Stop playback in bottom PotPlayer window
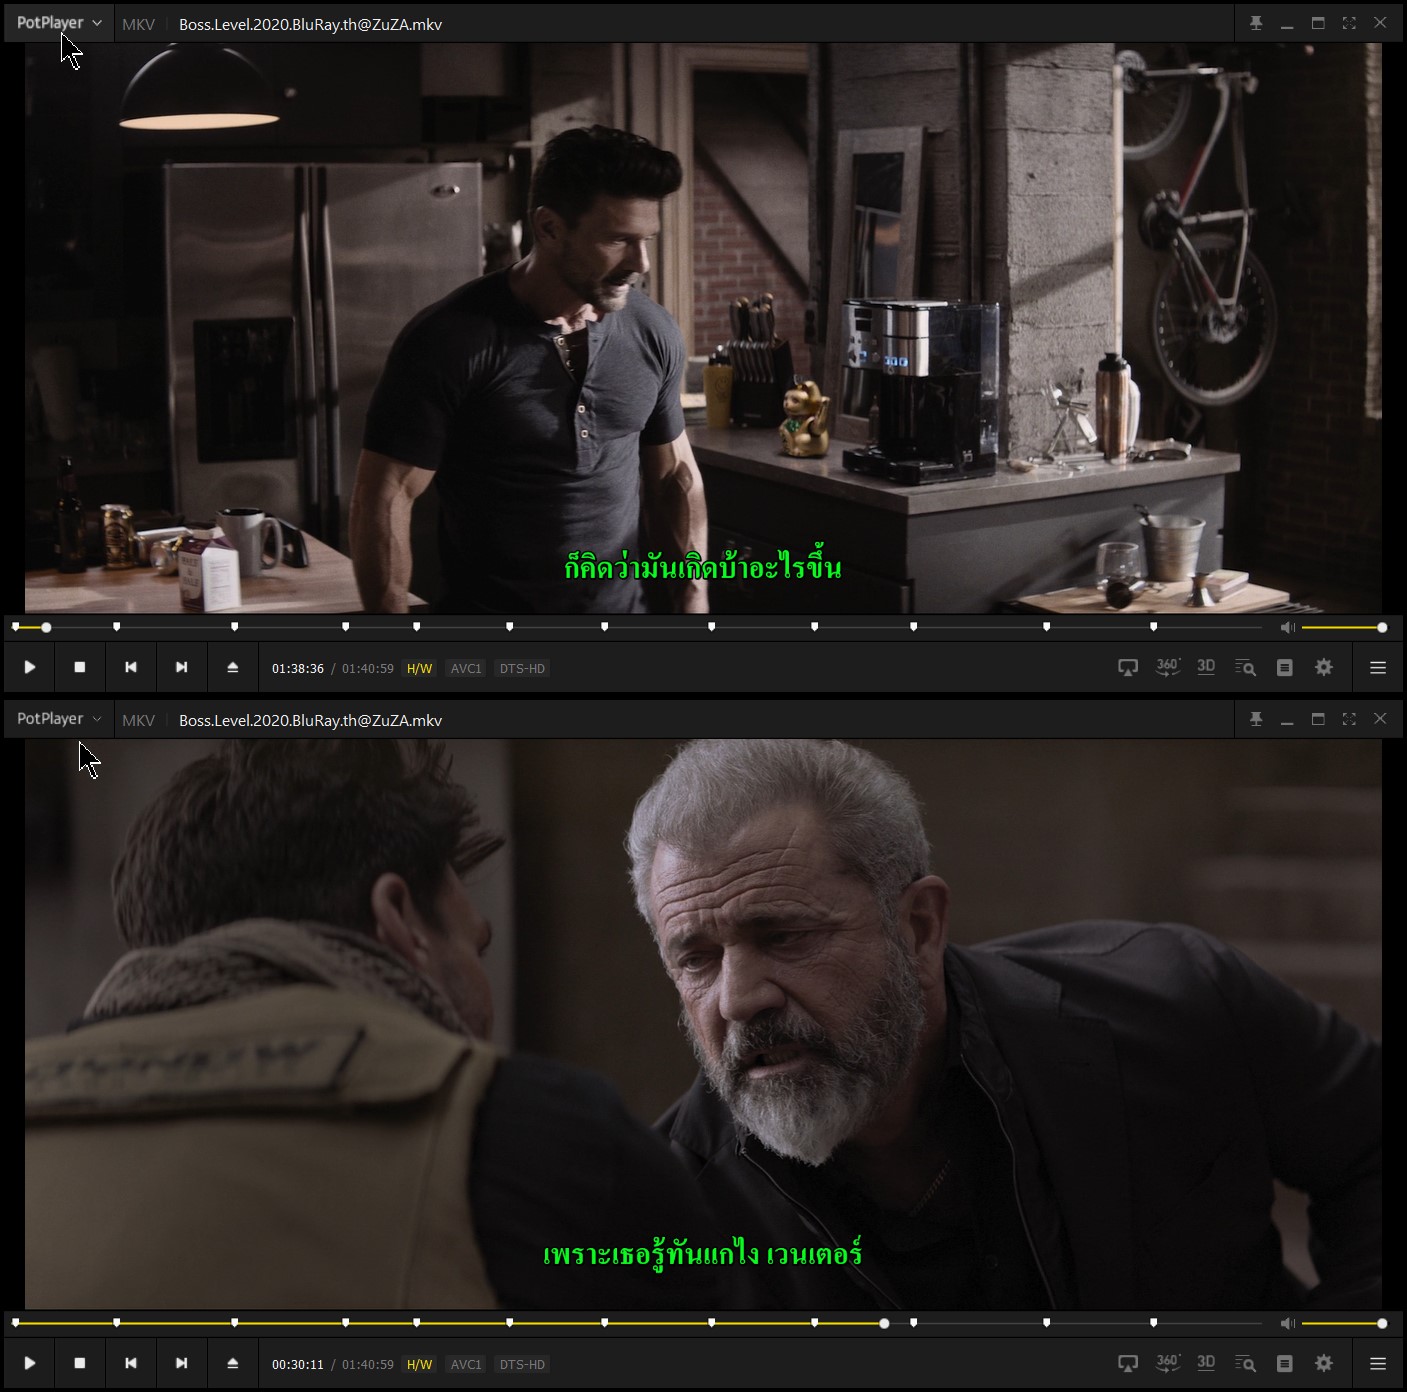The width and height of the screenshot is (1407, 1392). click(80, 1363)
